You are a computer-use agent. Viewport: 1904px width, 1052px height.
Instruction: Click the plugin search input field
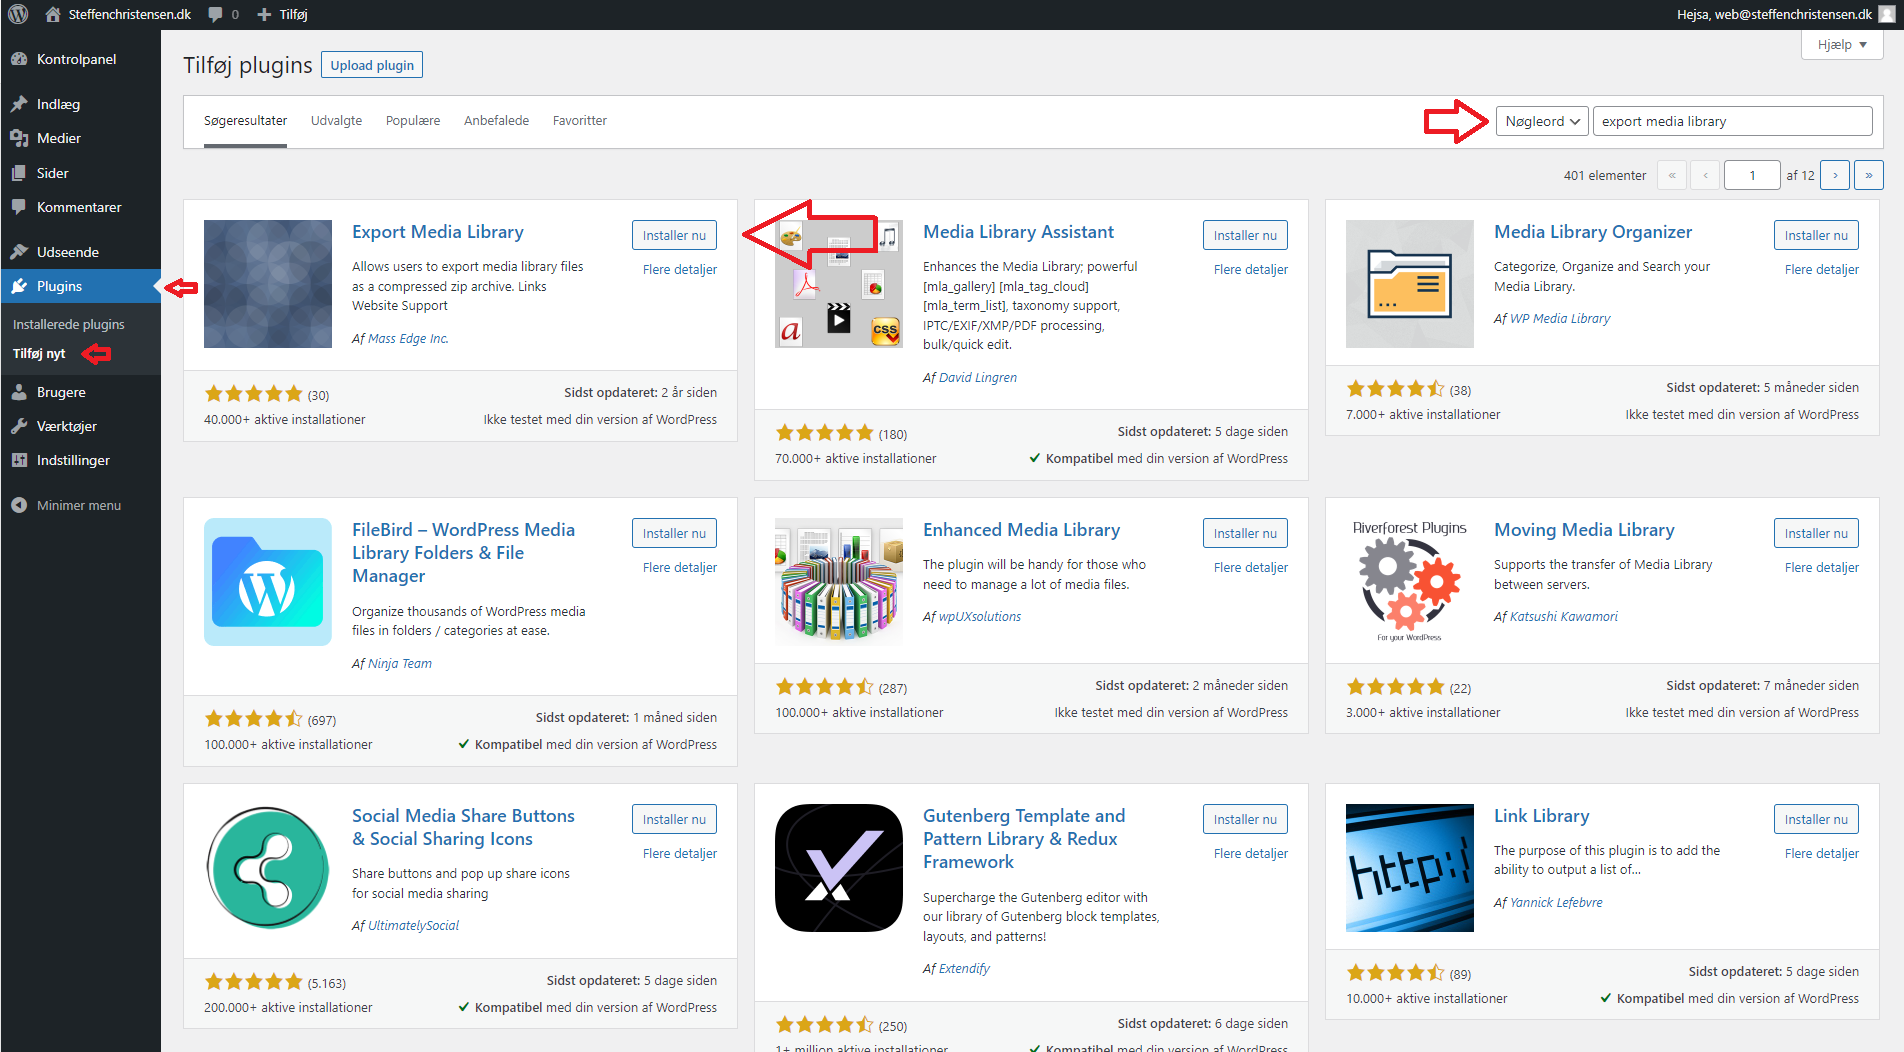[x=1732, y=121]
